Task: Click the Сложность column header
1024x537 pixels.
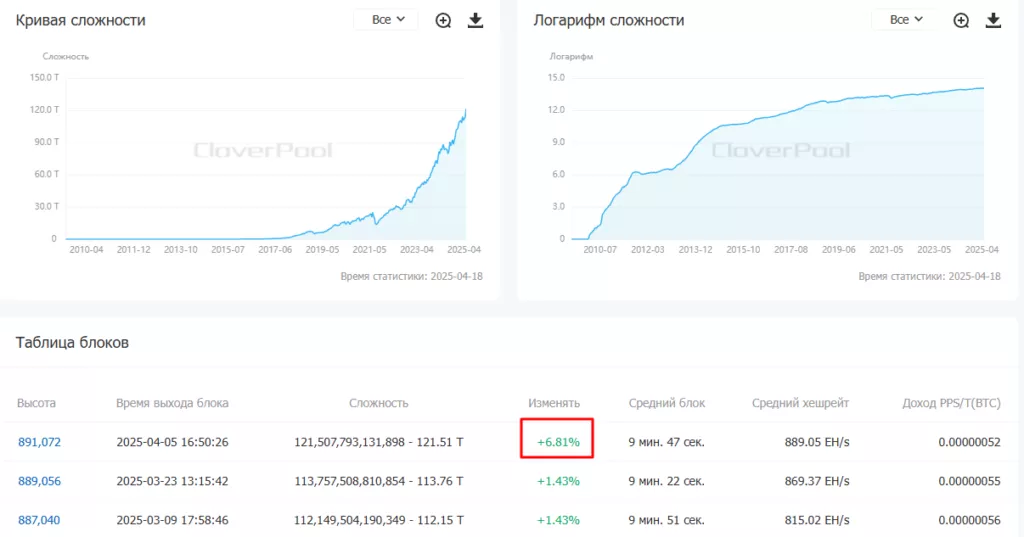Action: [x=378, y=403]
